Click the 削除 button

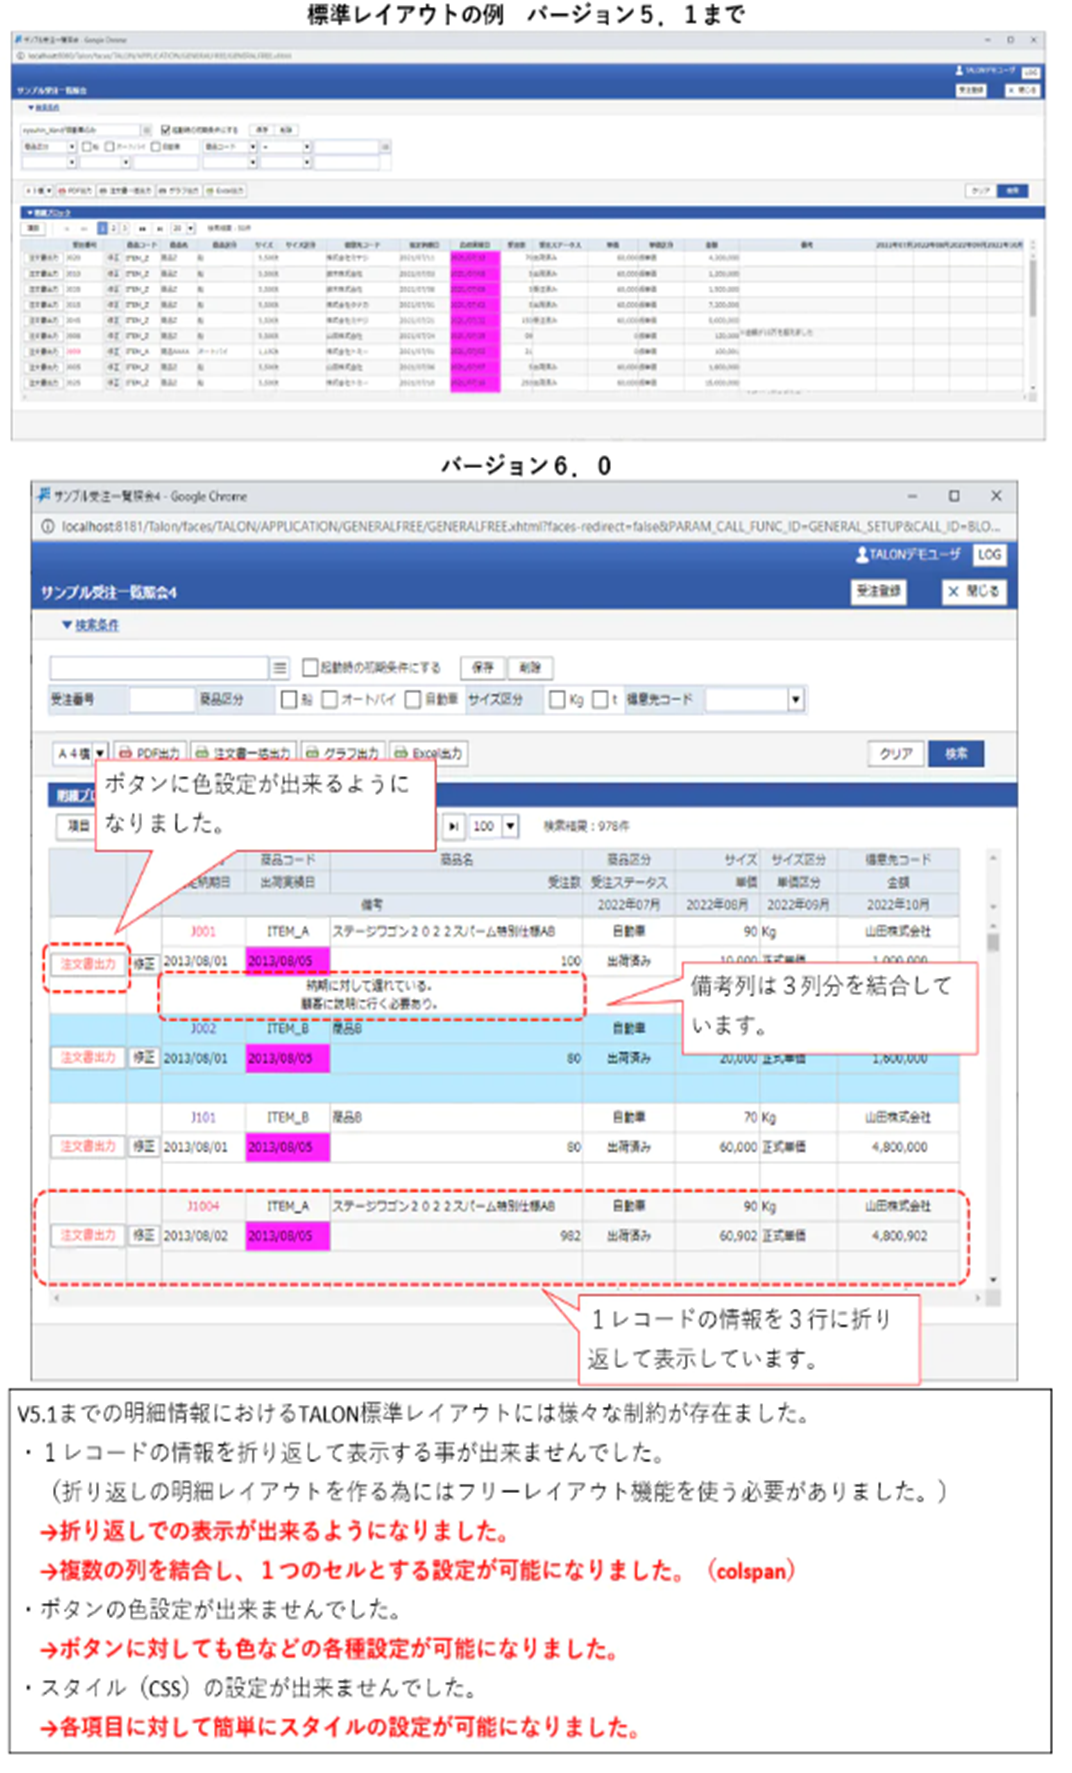coord(530,667)
